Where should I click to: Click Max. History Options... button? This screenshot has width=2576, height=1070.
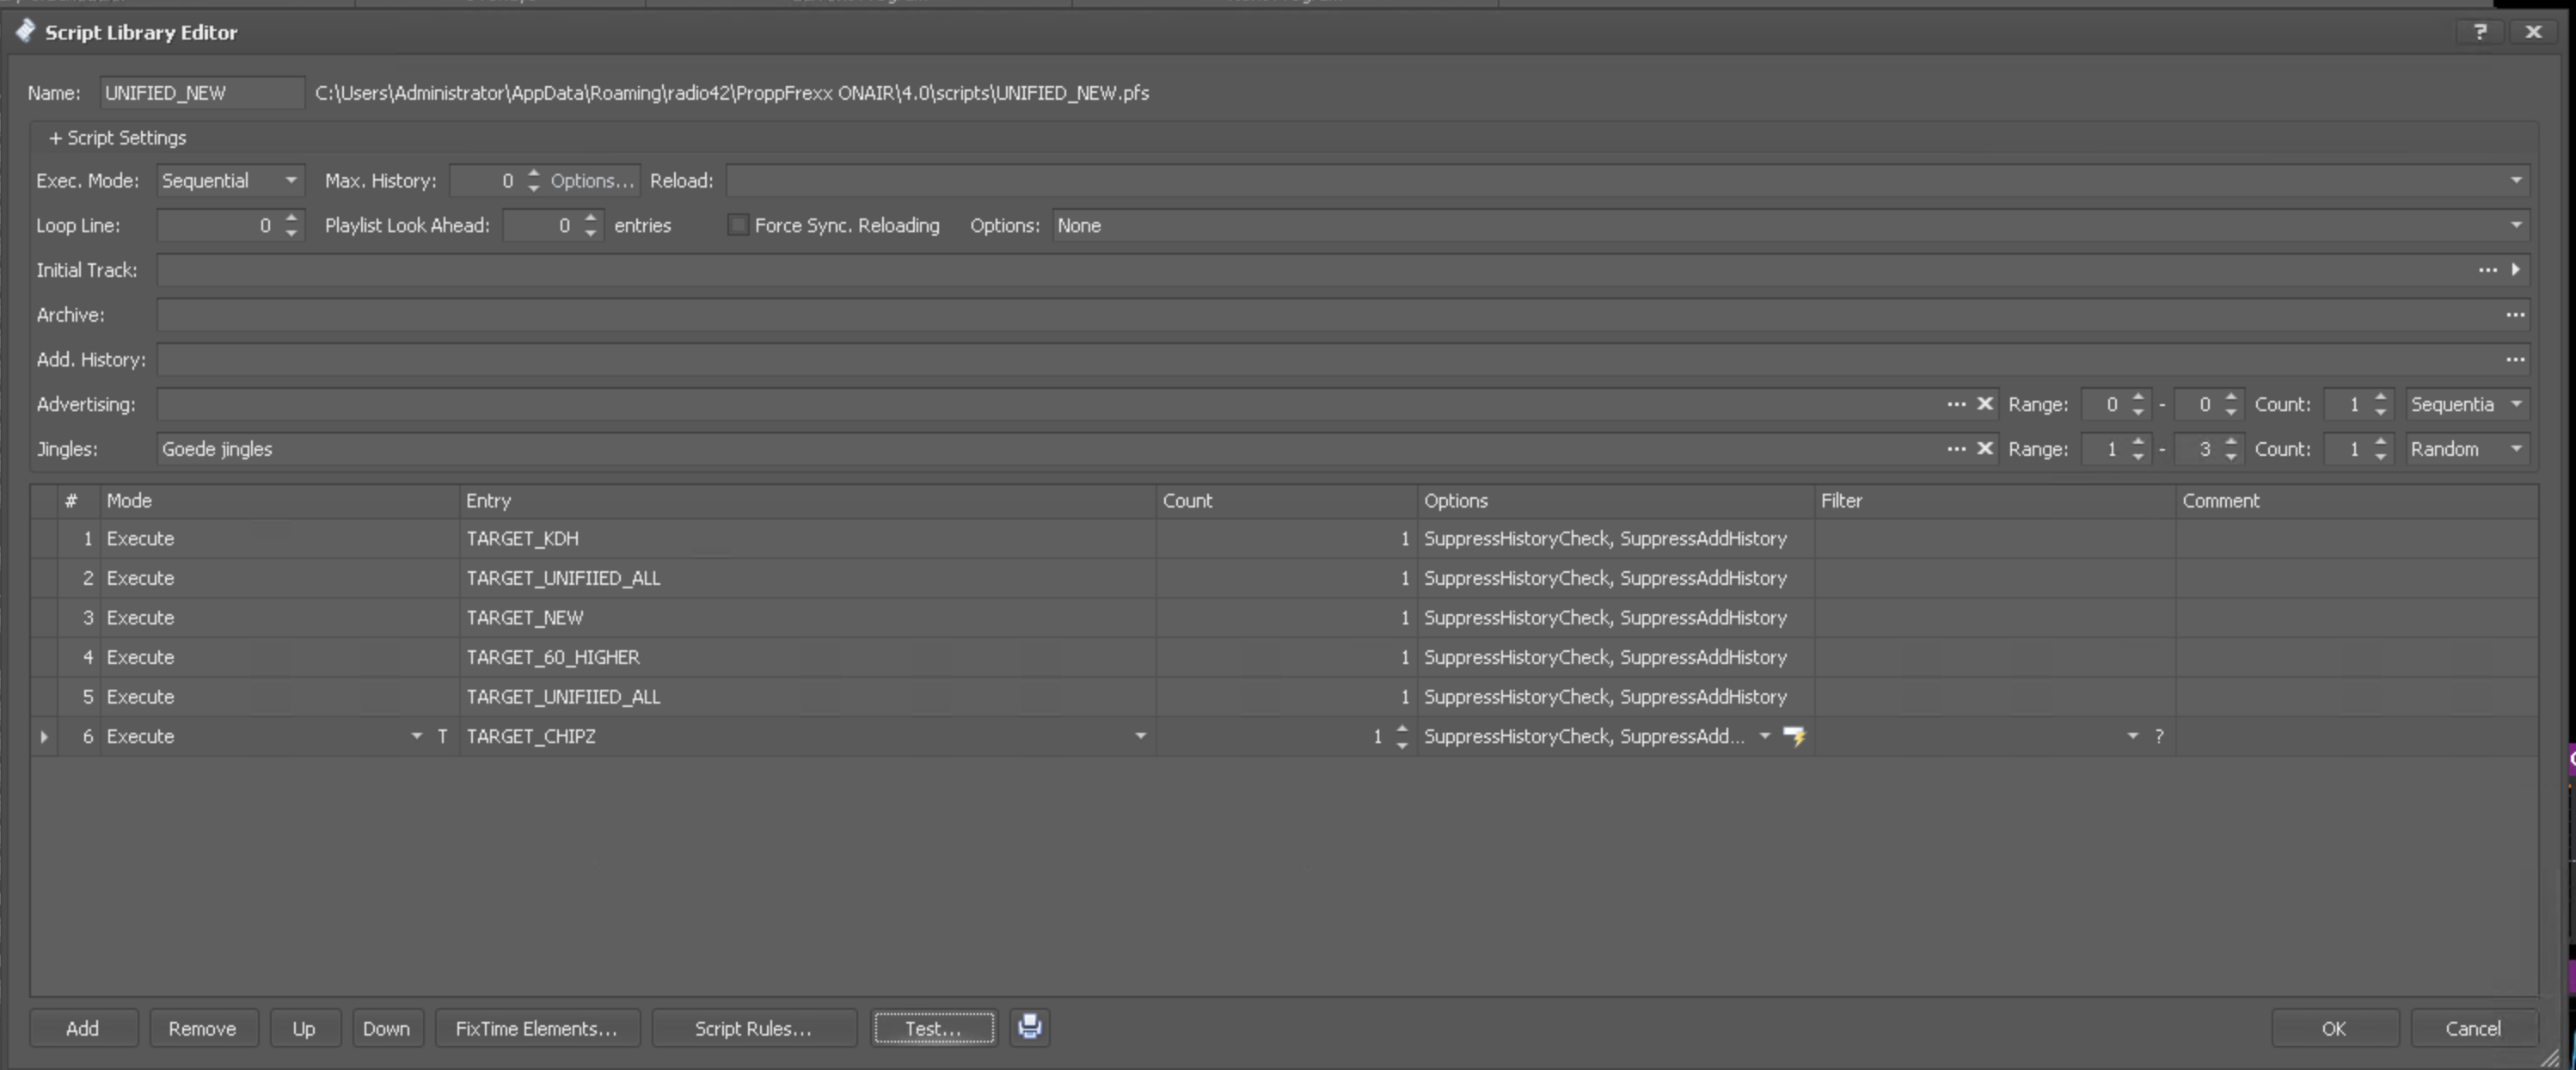click(x=592, y=181)
